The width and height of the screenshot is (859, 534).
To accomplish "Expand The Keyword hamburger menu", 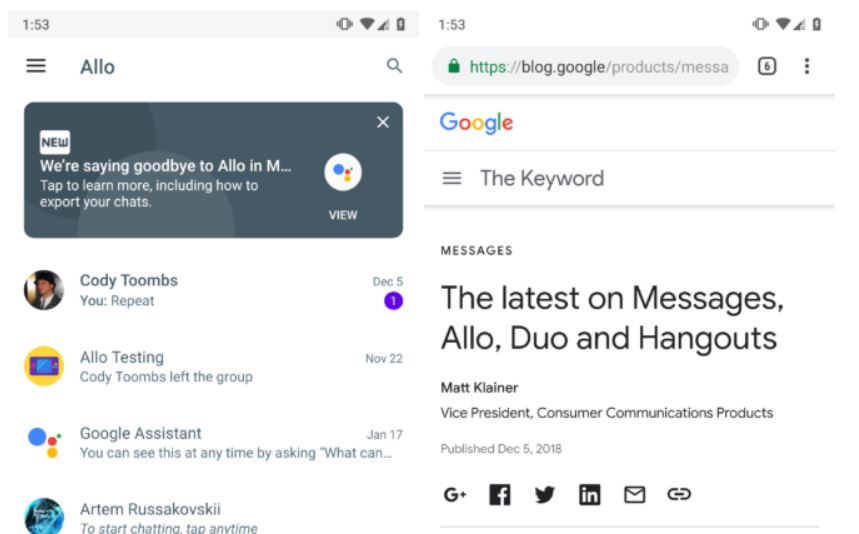I will point(452,178).
